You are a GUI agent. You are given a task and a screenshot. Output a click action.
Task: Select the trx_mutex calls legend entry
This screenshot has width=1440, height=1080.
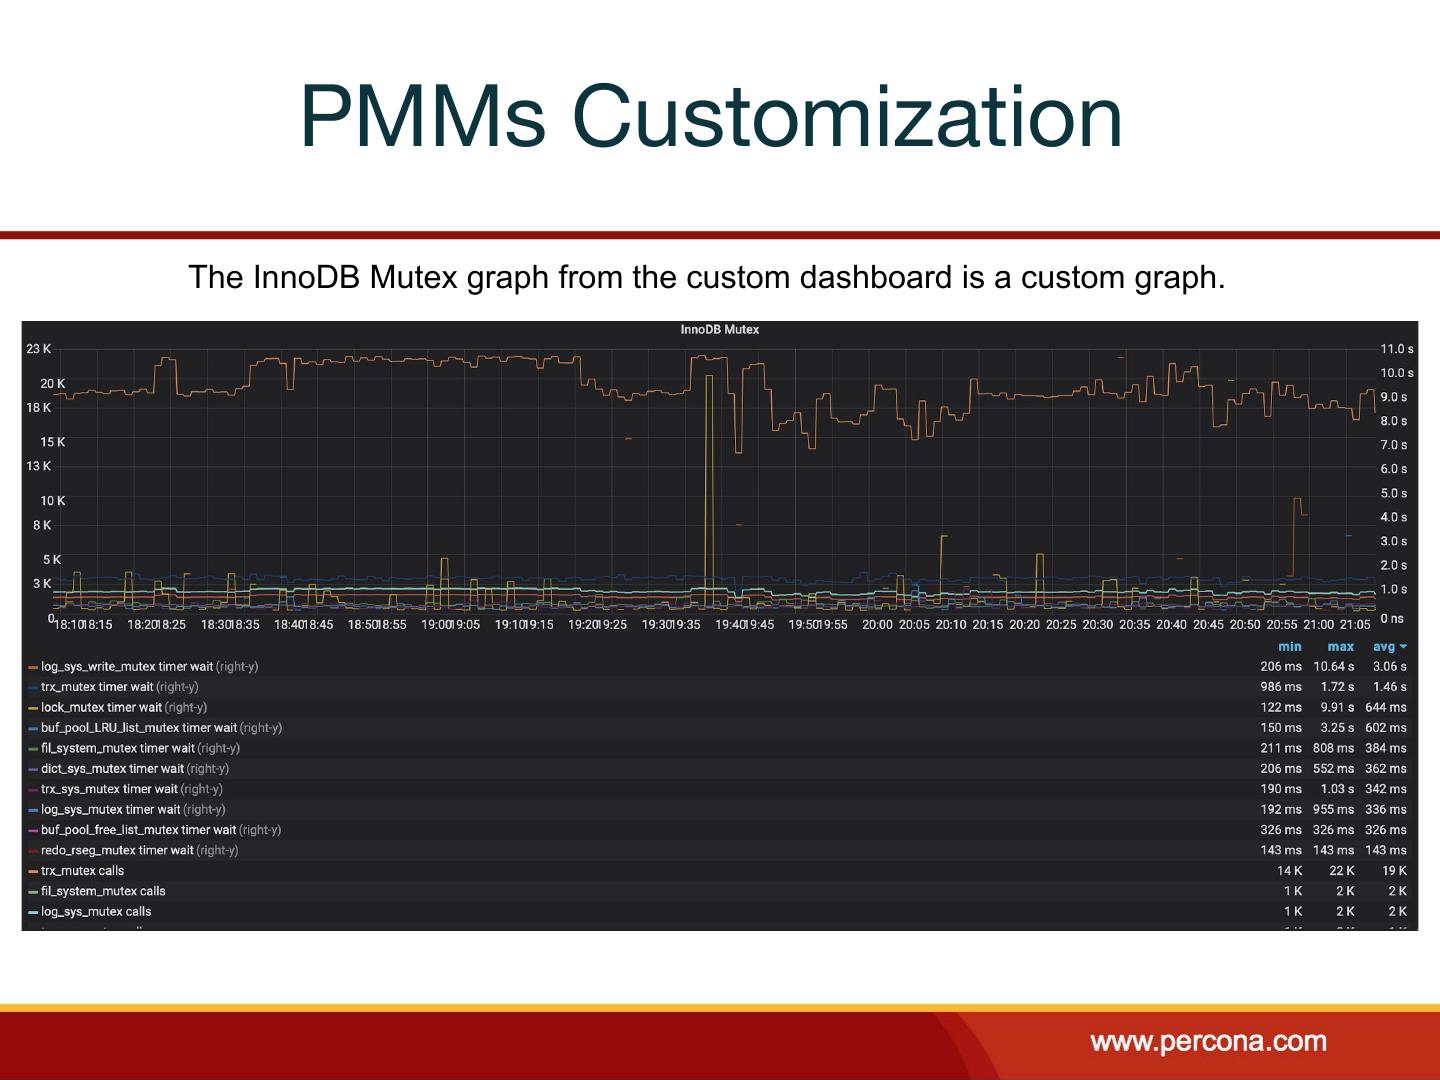pos(82,871)
